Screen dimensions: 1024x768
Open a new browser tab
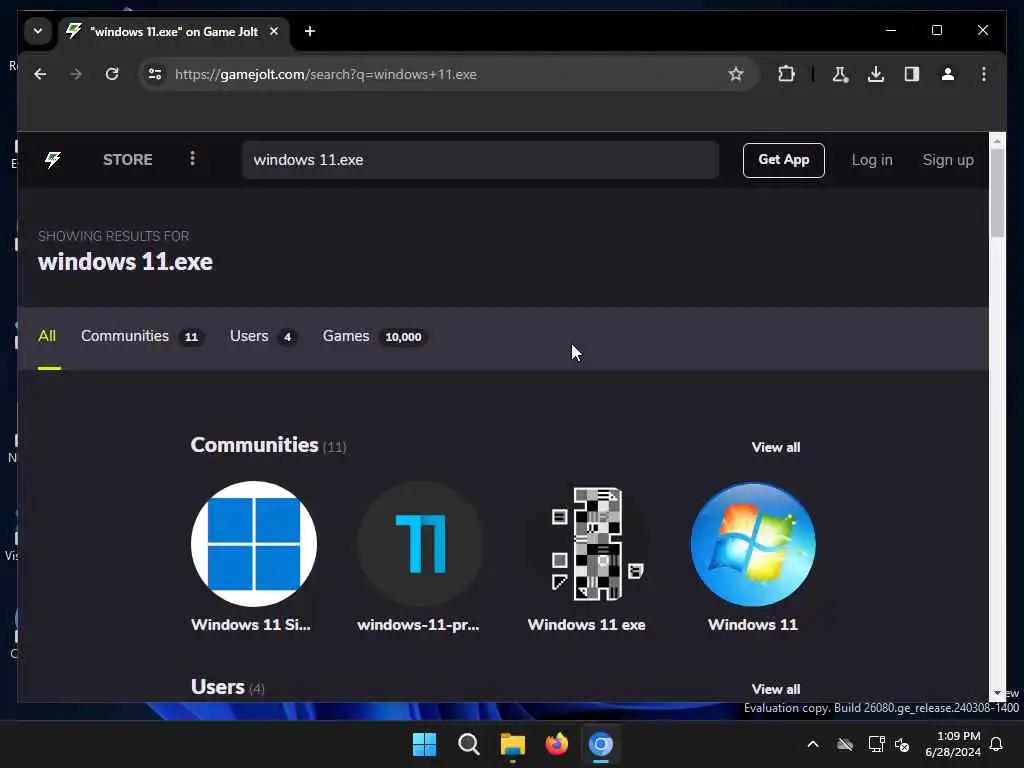point(310,31)
